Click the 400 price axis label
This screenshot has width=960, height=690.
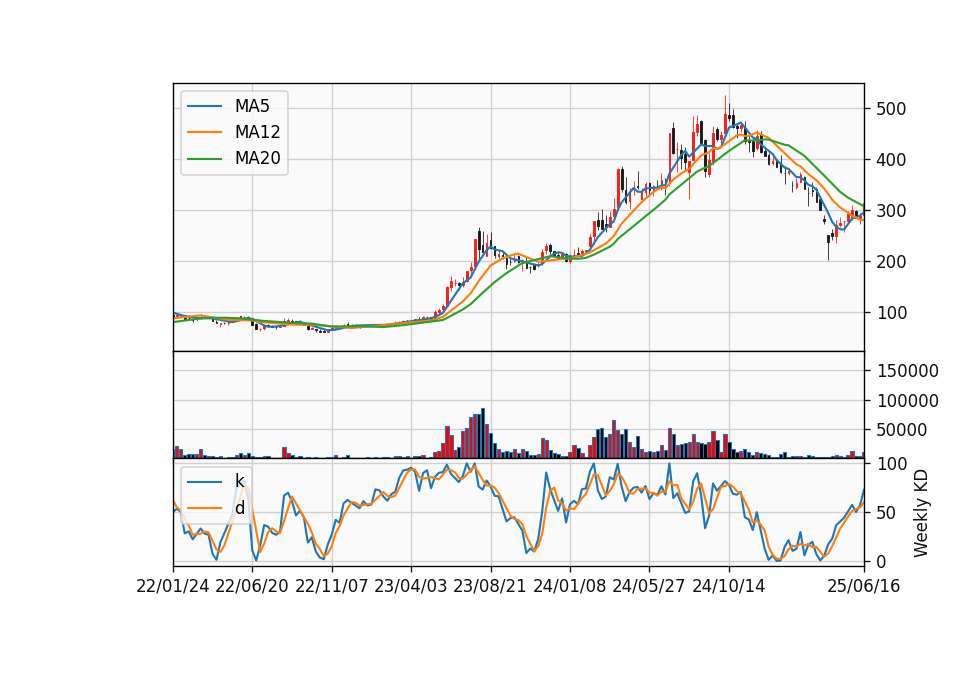(x=891, y=160)
